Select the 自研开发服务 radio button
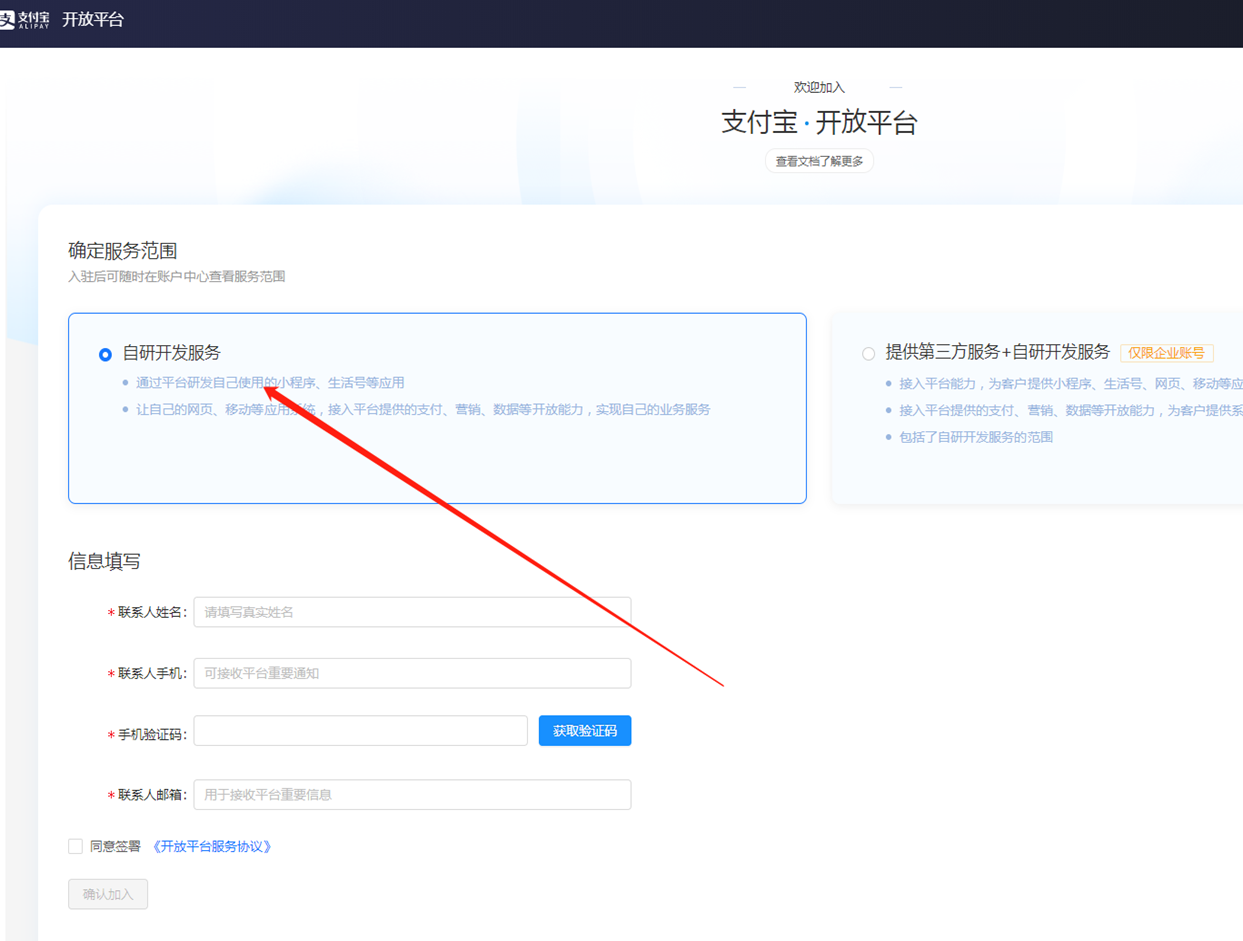This screenshot has height=941, width=1243. click(x=105, y=354)
